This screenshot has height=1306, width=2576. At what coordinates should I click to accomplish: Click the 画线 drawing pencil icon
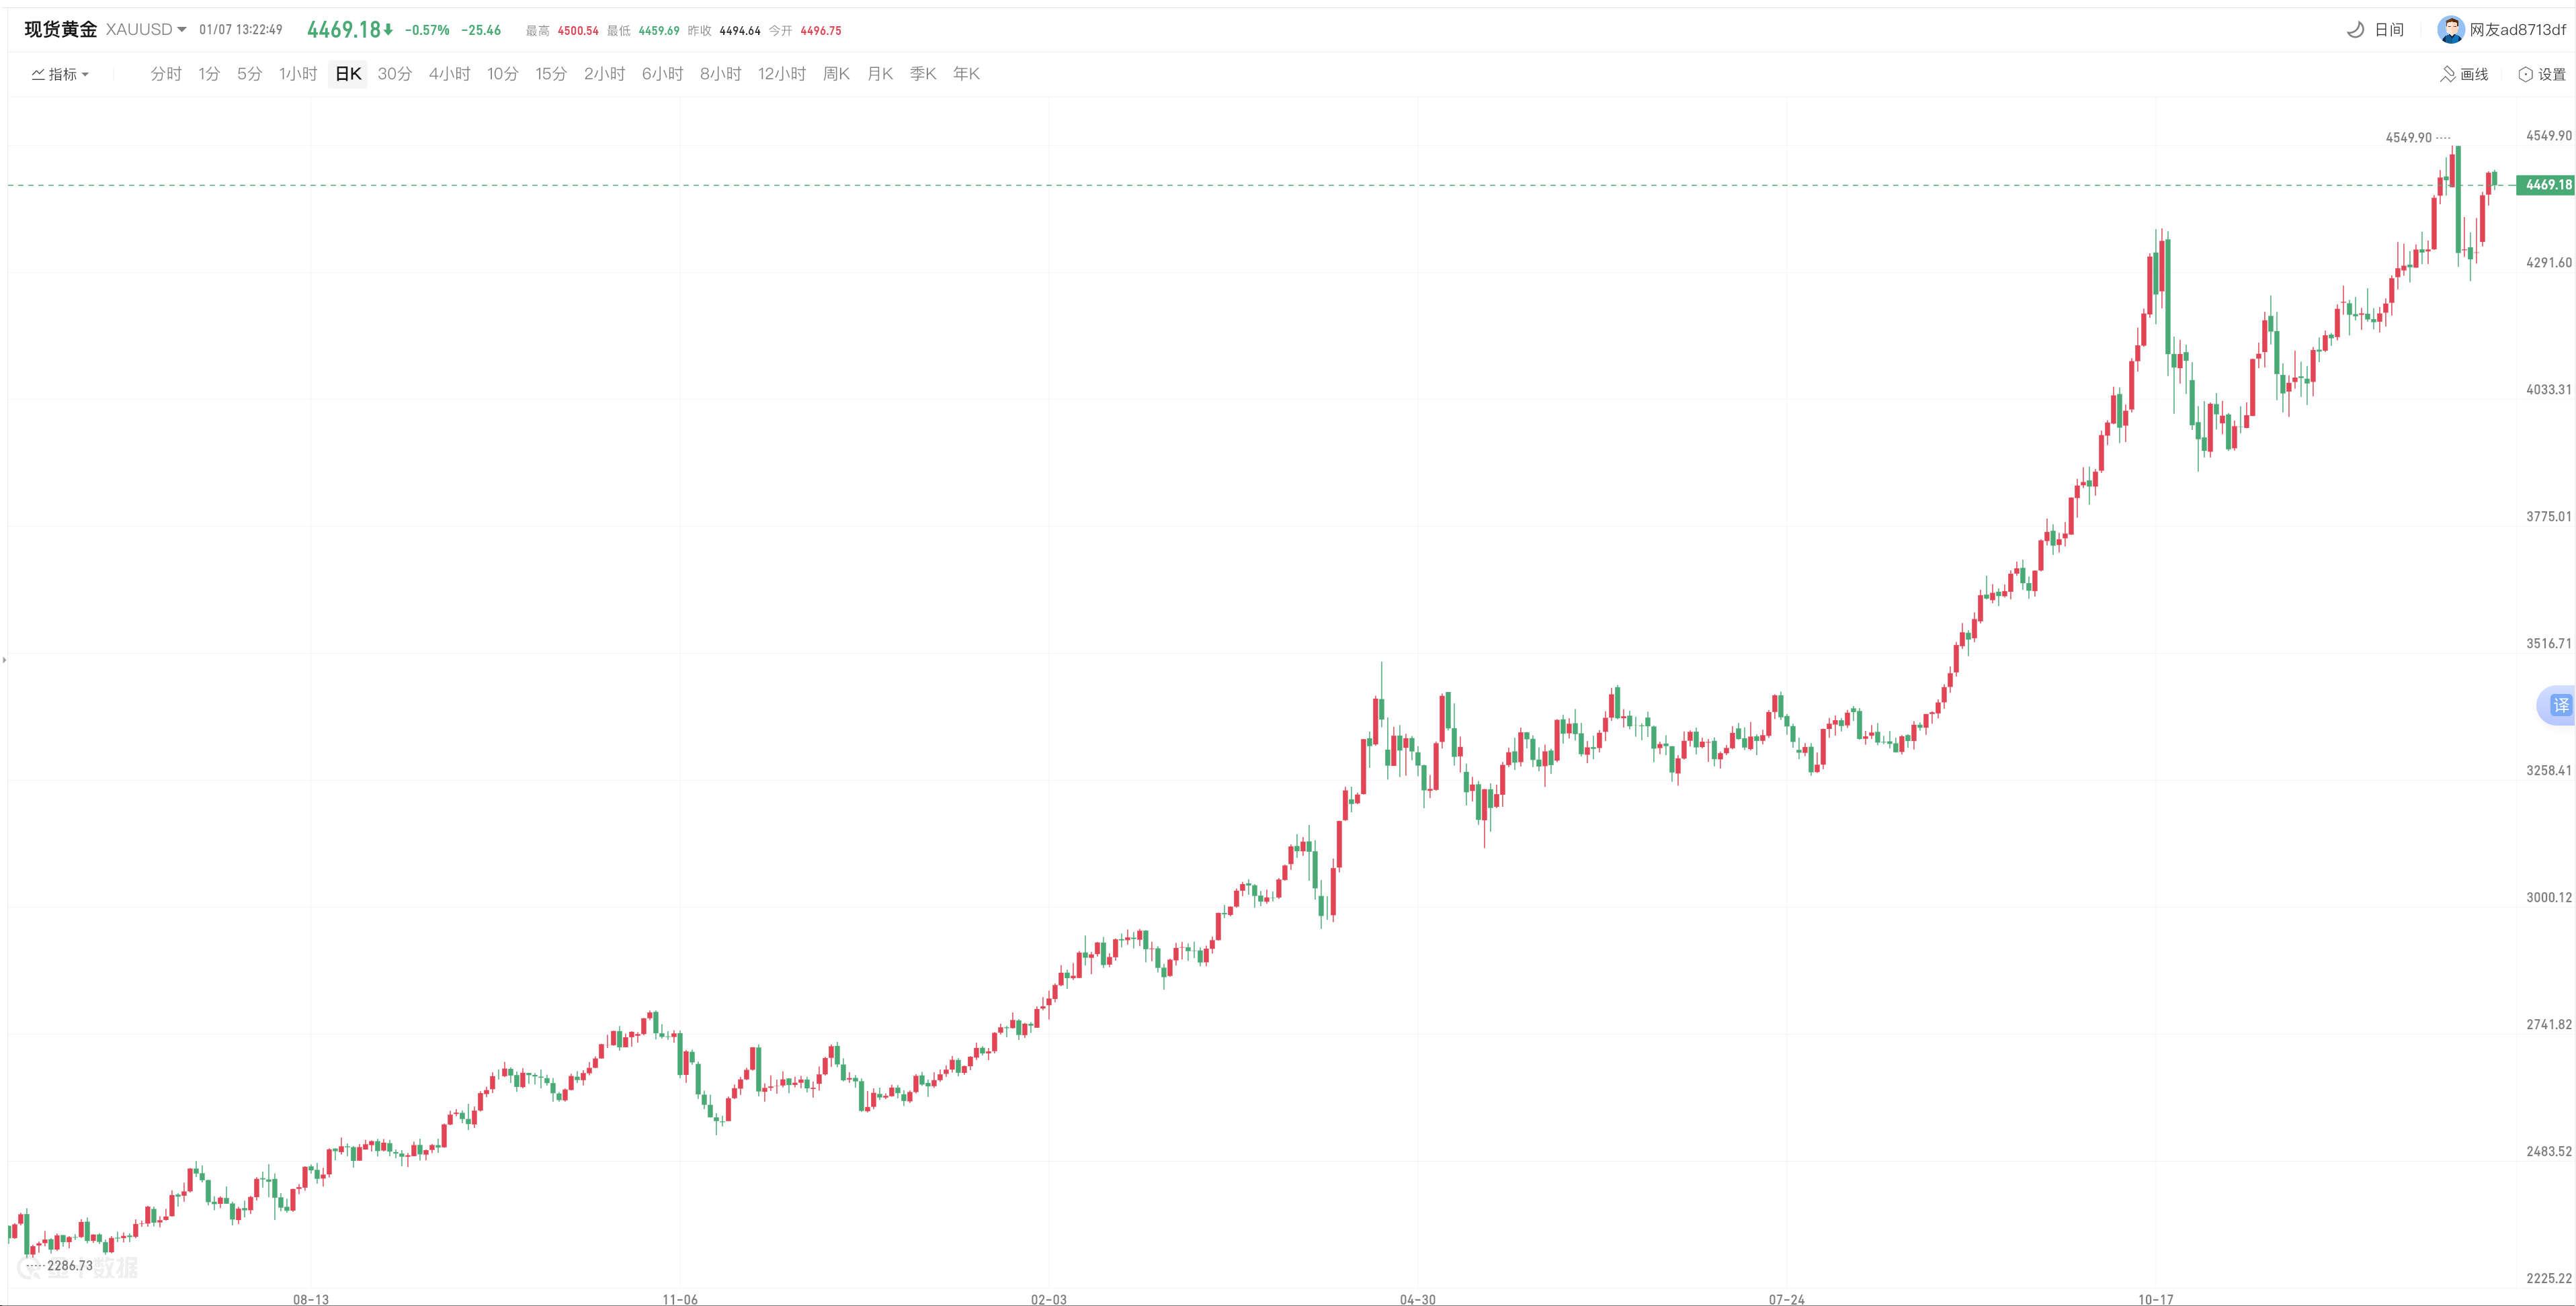(2447, 74)
